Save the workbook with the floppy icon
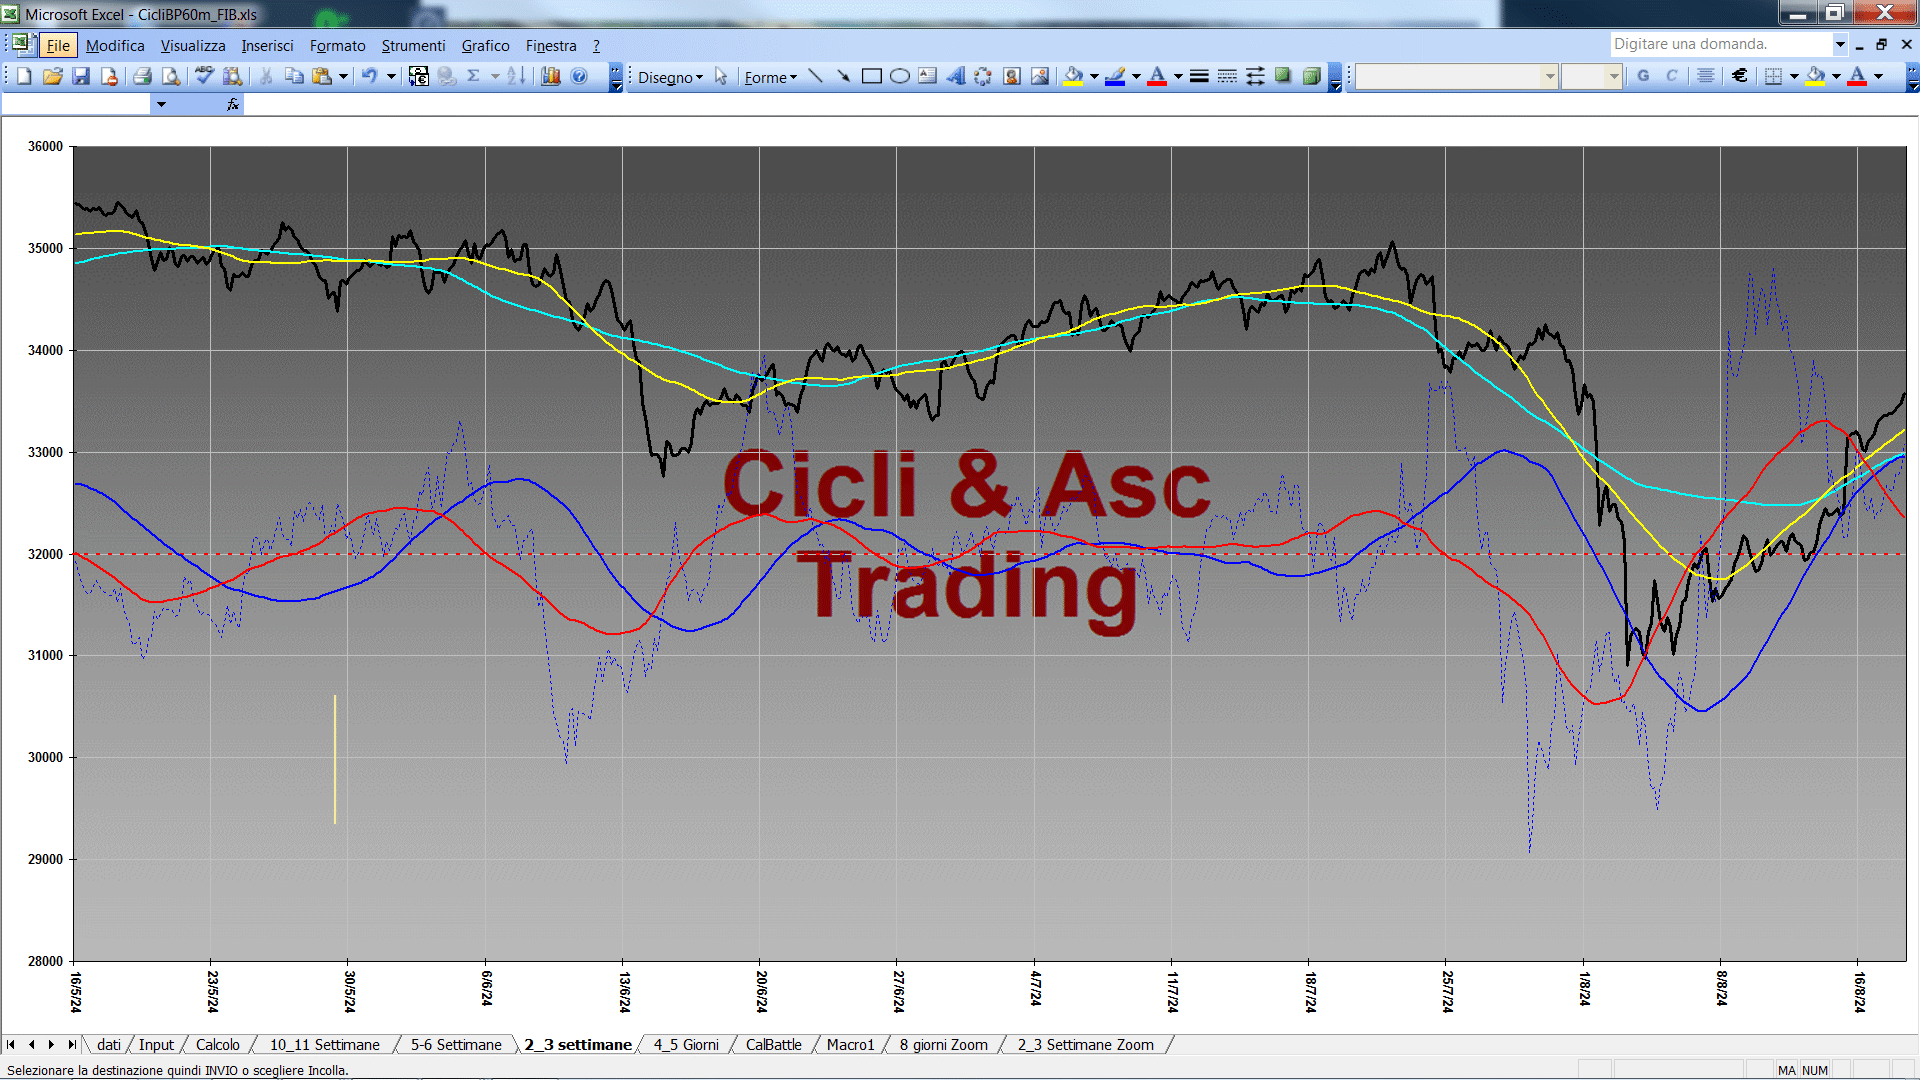This screenshot has width=1920, height=1080. [x=81, y=76]
